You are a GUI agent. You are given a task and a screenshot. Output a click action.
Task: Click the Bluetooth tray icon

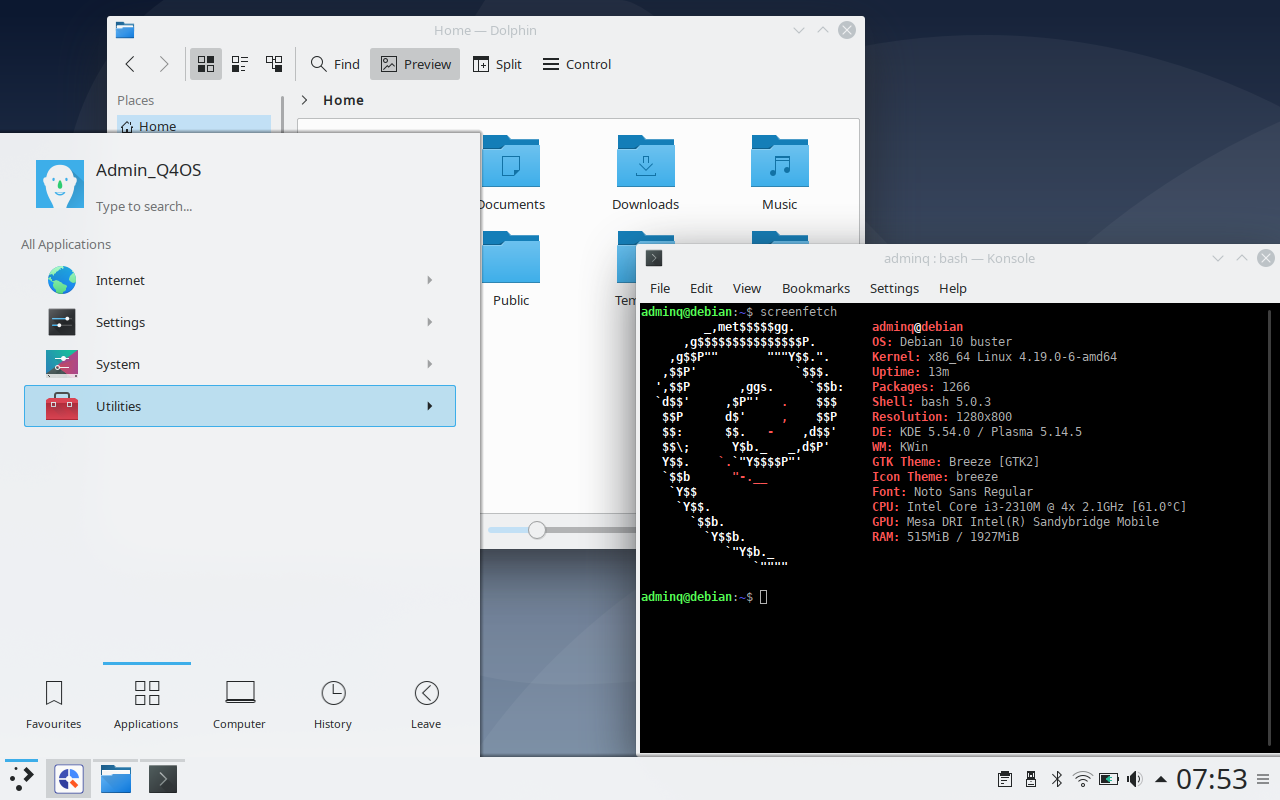tap(1056, 779)
